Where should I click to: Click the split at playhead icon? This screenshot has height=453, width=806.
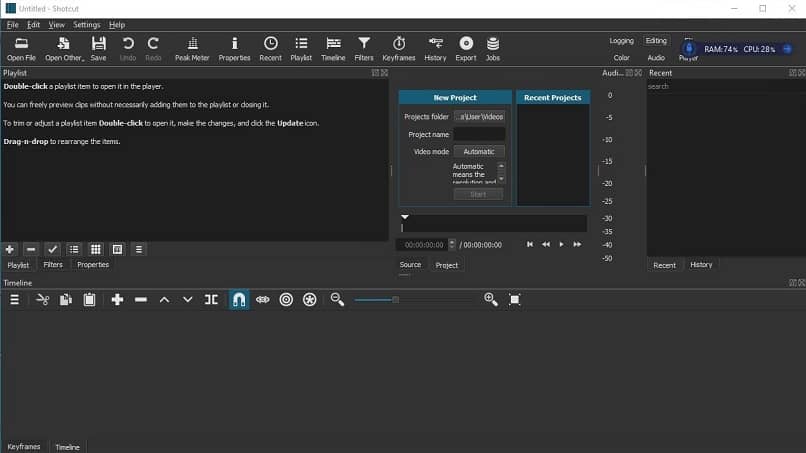click(211, 299)
